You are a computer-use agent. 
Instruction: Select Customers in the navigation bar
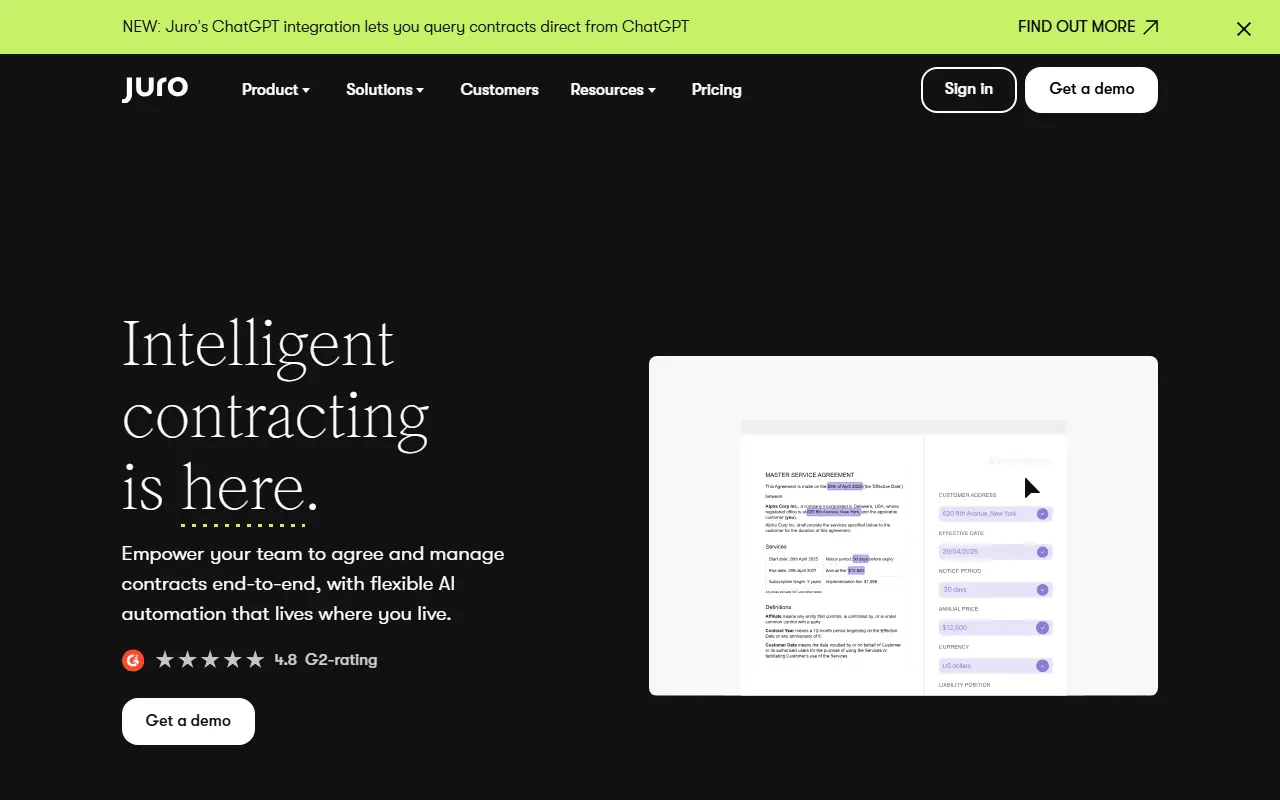coord(499,90)
